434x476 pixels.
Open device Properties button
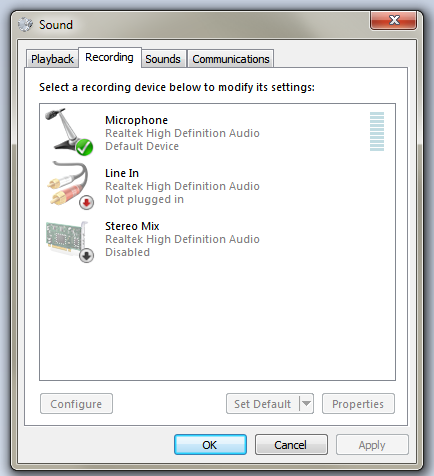pyautogui.click(x=358, y=404)
